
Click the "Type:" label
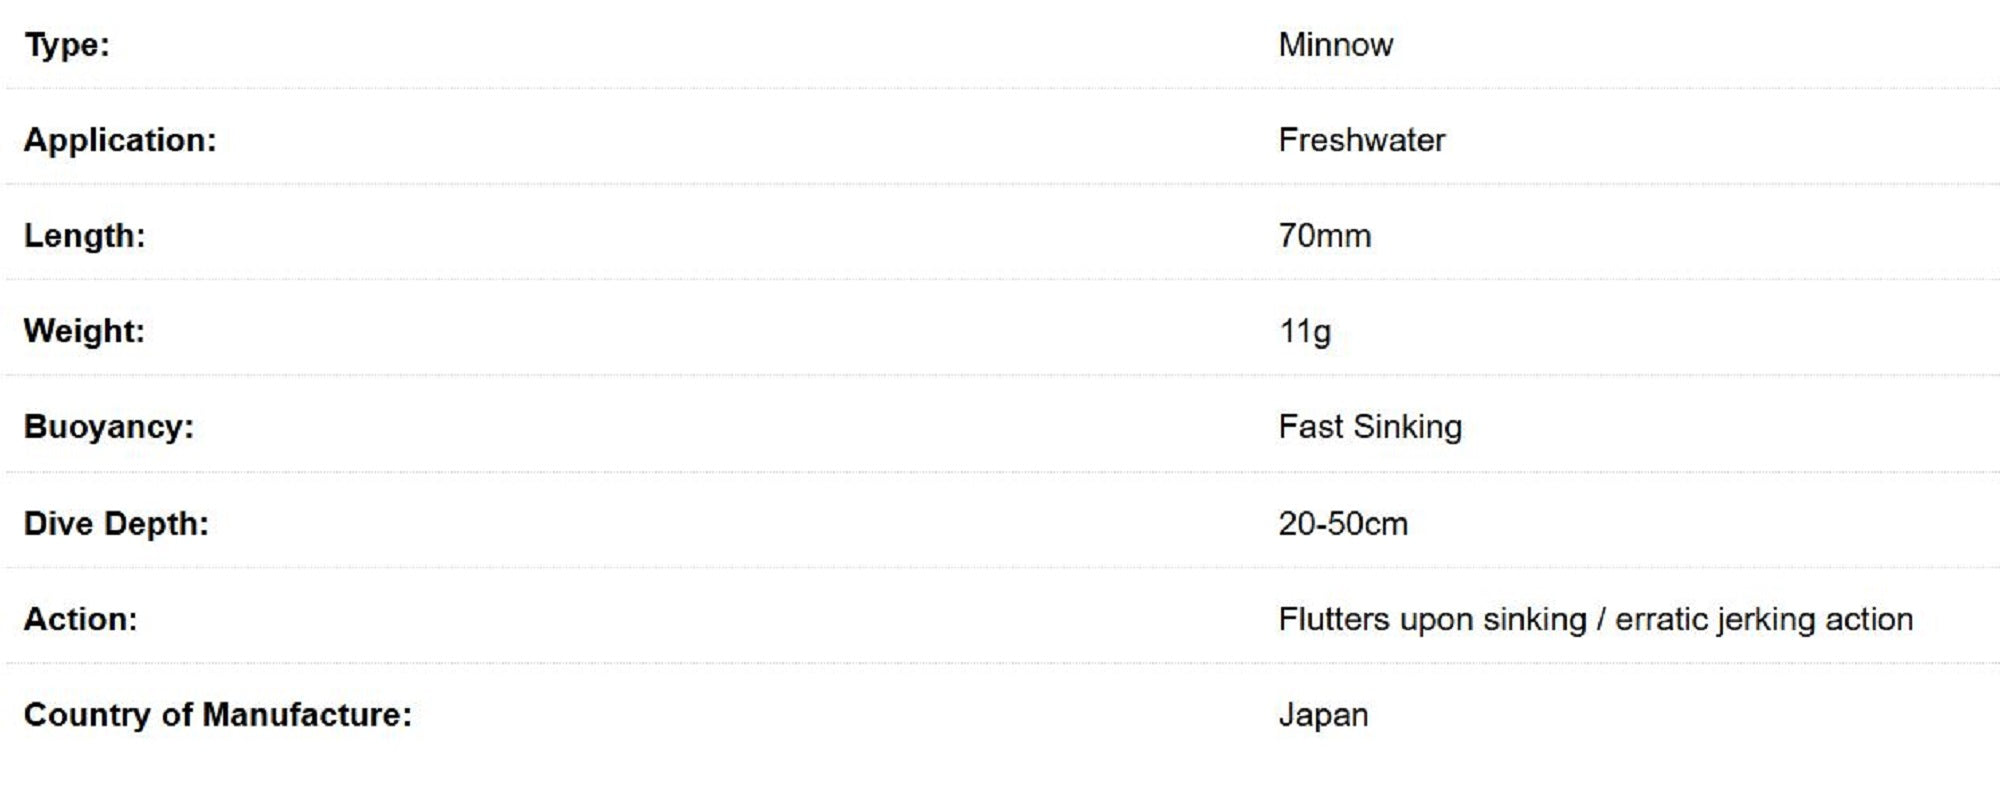point(67,45)
